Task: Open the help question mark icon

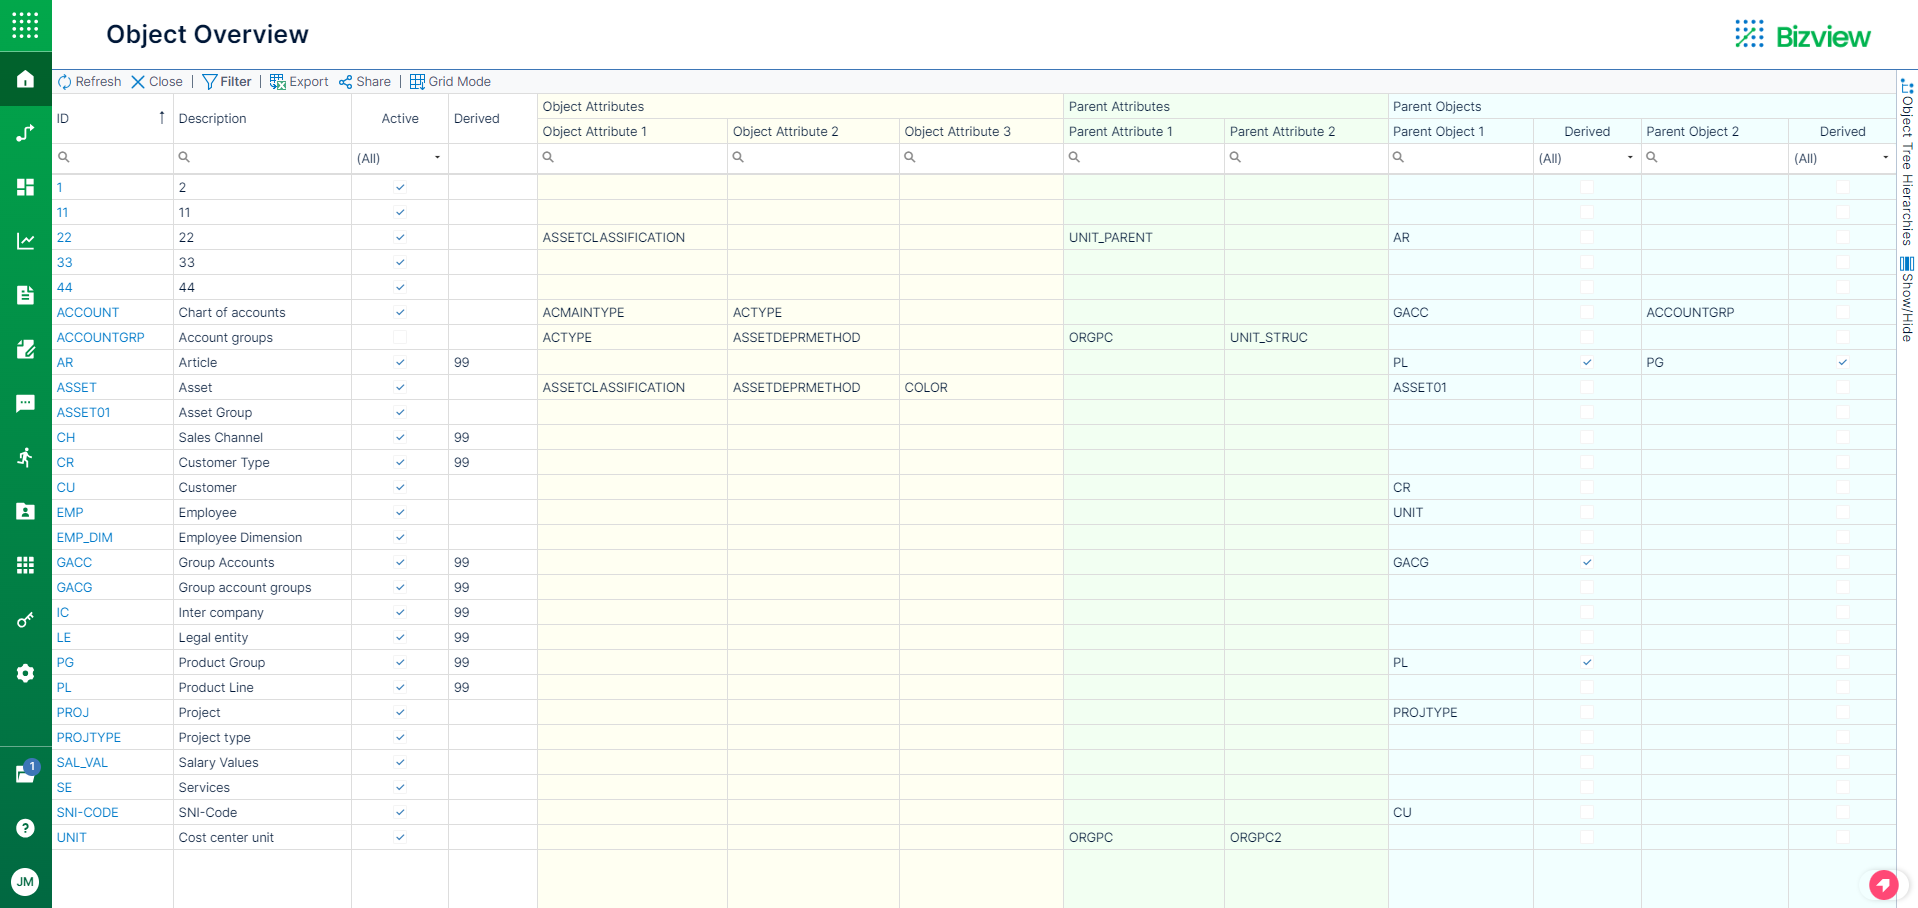Action: point(24,828)
